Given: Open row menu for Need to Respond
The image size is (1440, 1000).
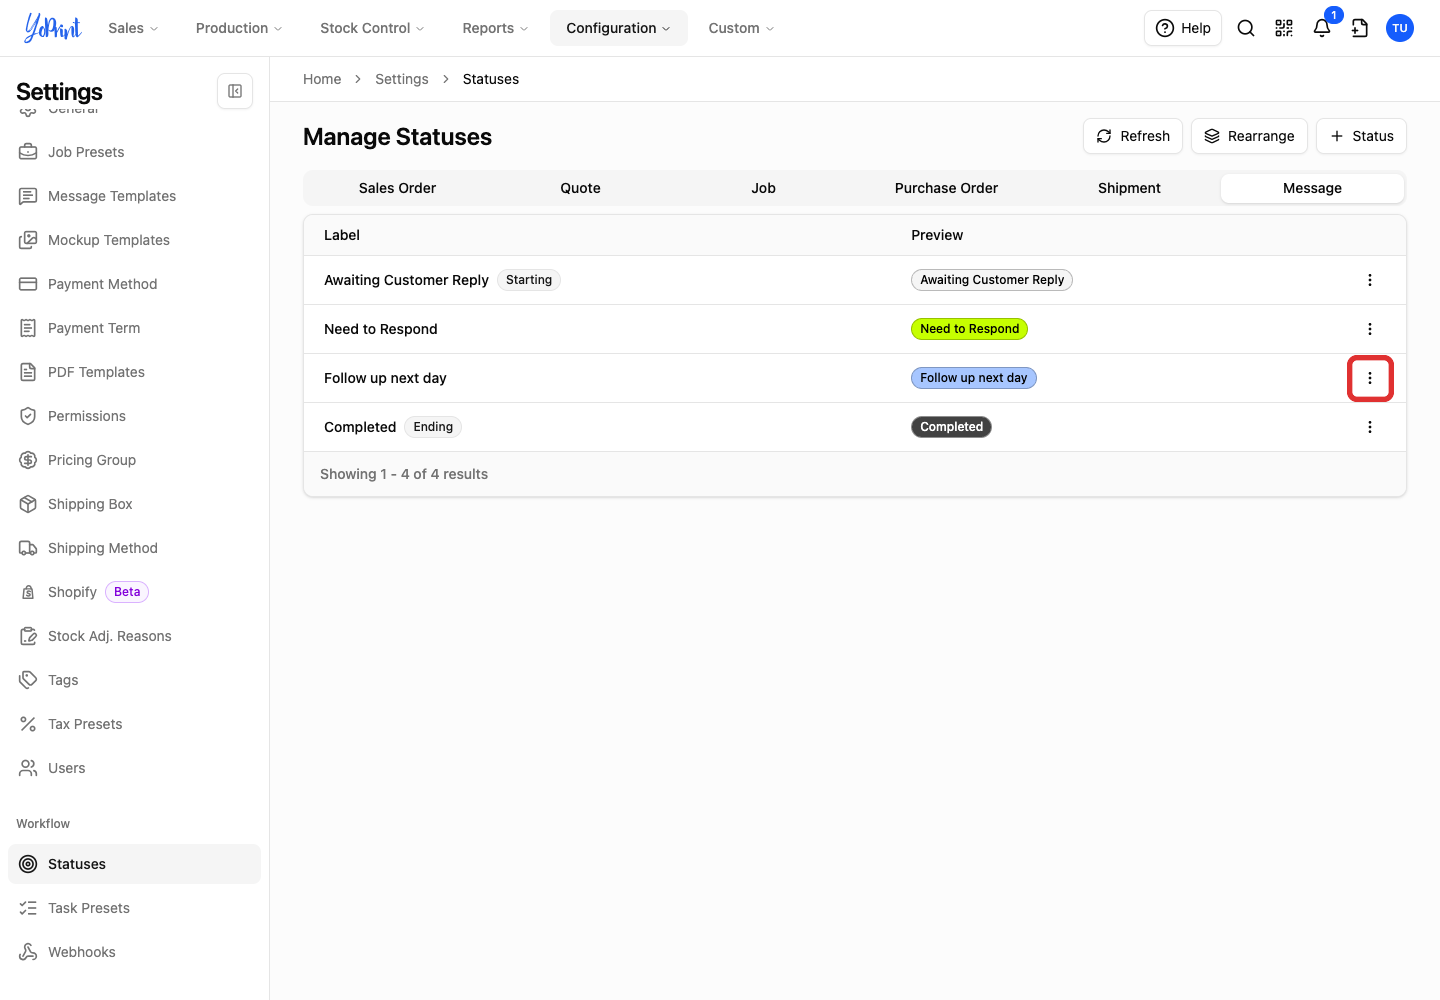Looking at the screenshot, I should pyautogui.click(x=1370, y=329).
